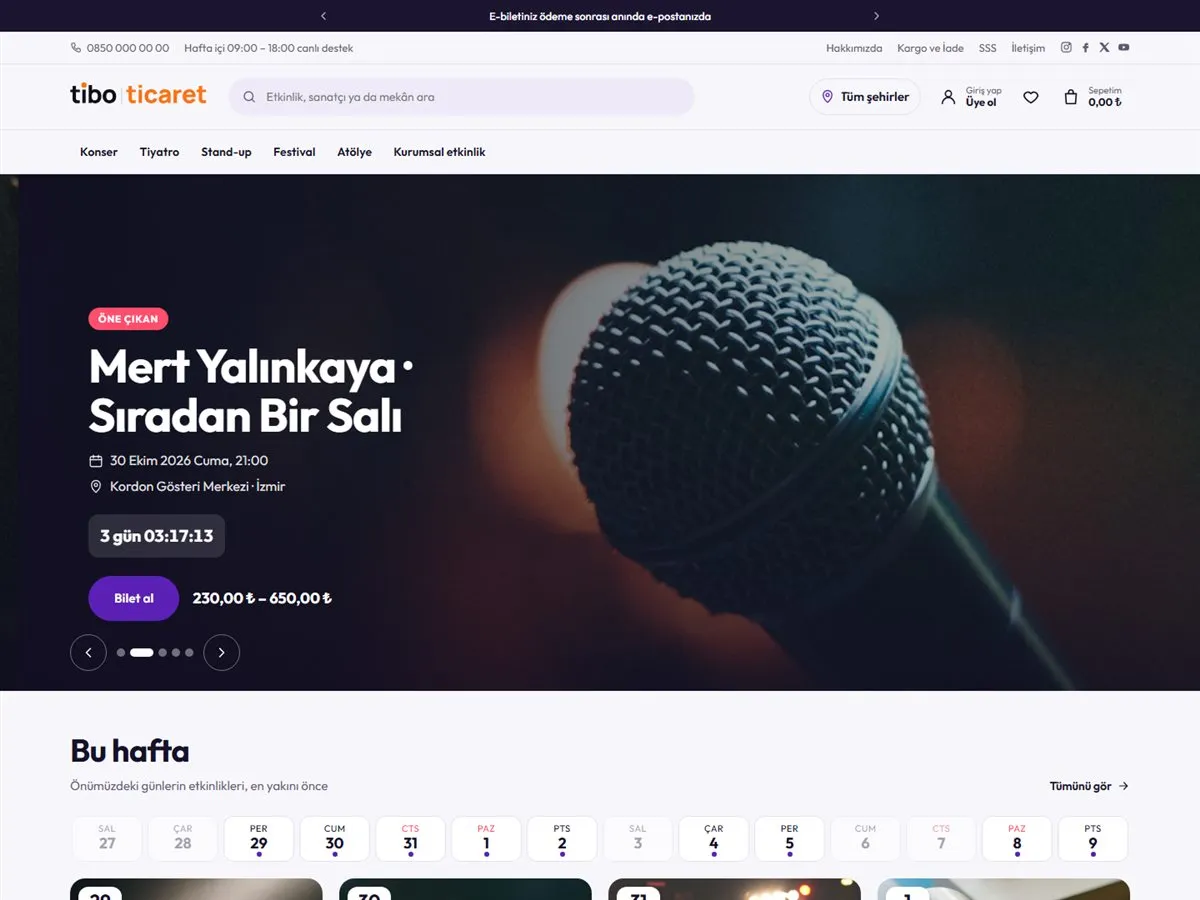The image size is (1200, 900).
Task: Select date ÇAR 28
Action: (183, 839)
